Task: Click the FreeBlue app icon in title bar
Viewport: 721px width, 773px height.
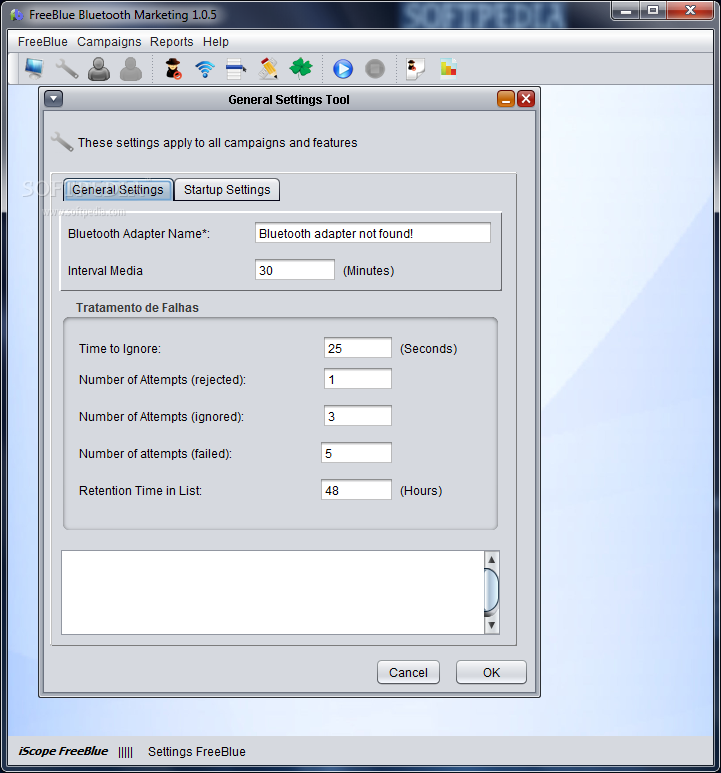Action: [17, 15]
